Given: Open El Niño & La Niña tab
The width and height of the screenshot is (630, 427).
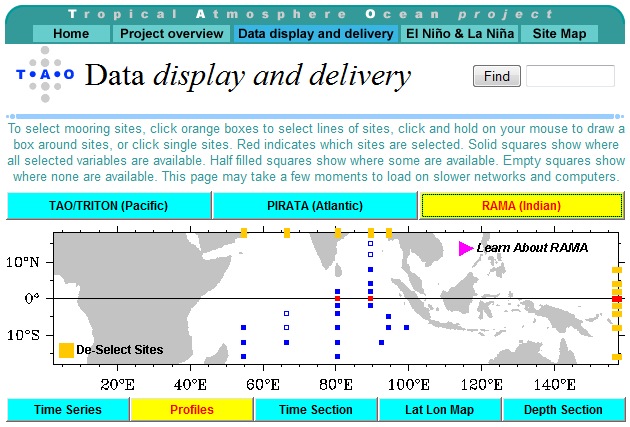Looking at the screenshot, I should 460,34.
